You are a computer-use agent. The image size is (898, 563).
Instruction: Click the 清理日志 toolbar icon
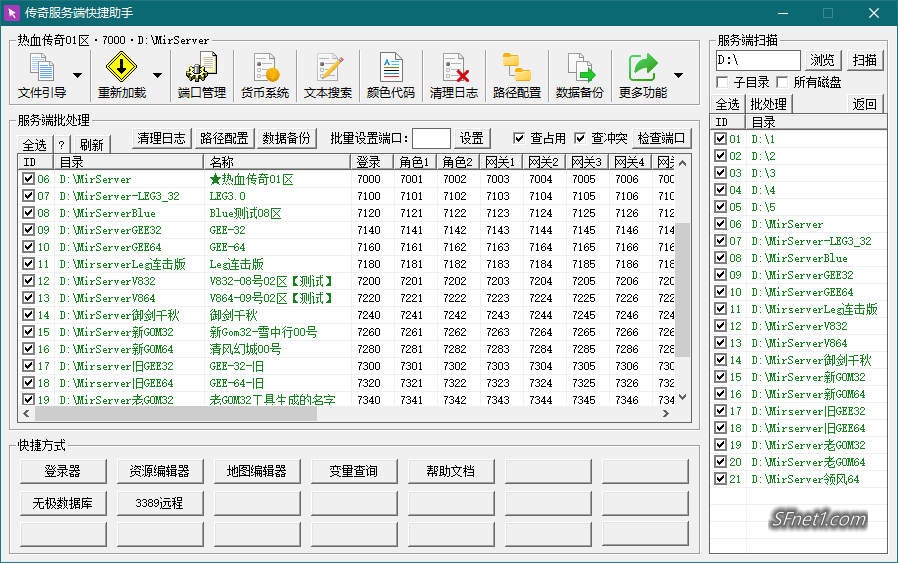pyautogui.click(x=454, y=75)
